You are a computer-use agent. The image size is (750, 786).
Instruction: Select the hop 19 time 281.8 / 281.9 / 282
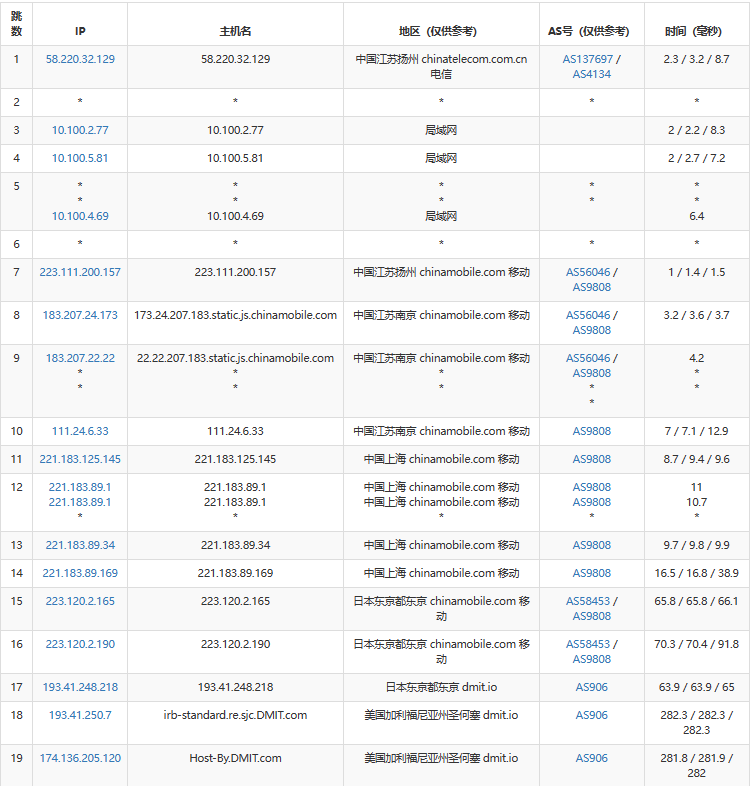click(696, 766)
